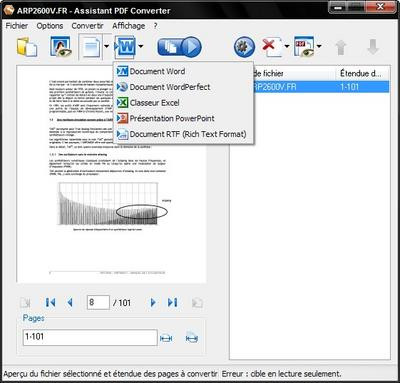The image size is (400, 383).
Task: Move the file up with the up arrow
Action: click(341, 47)
